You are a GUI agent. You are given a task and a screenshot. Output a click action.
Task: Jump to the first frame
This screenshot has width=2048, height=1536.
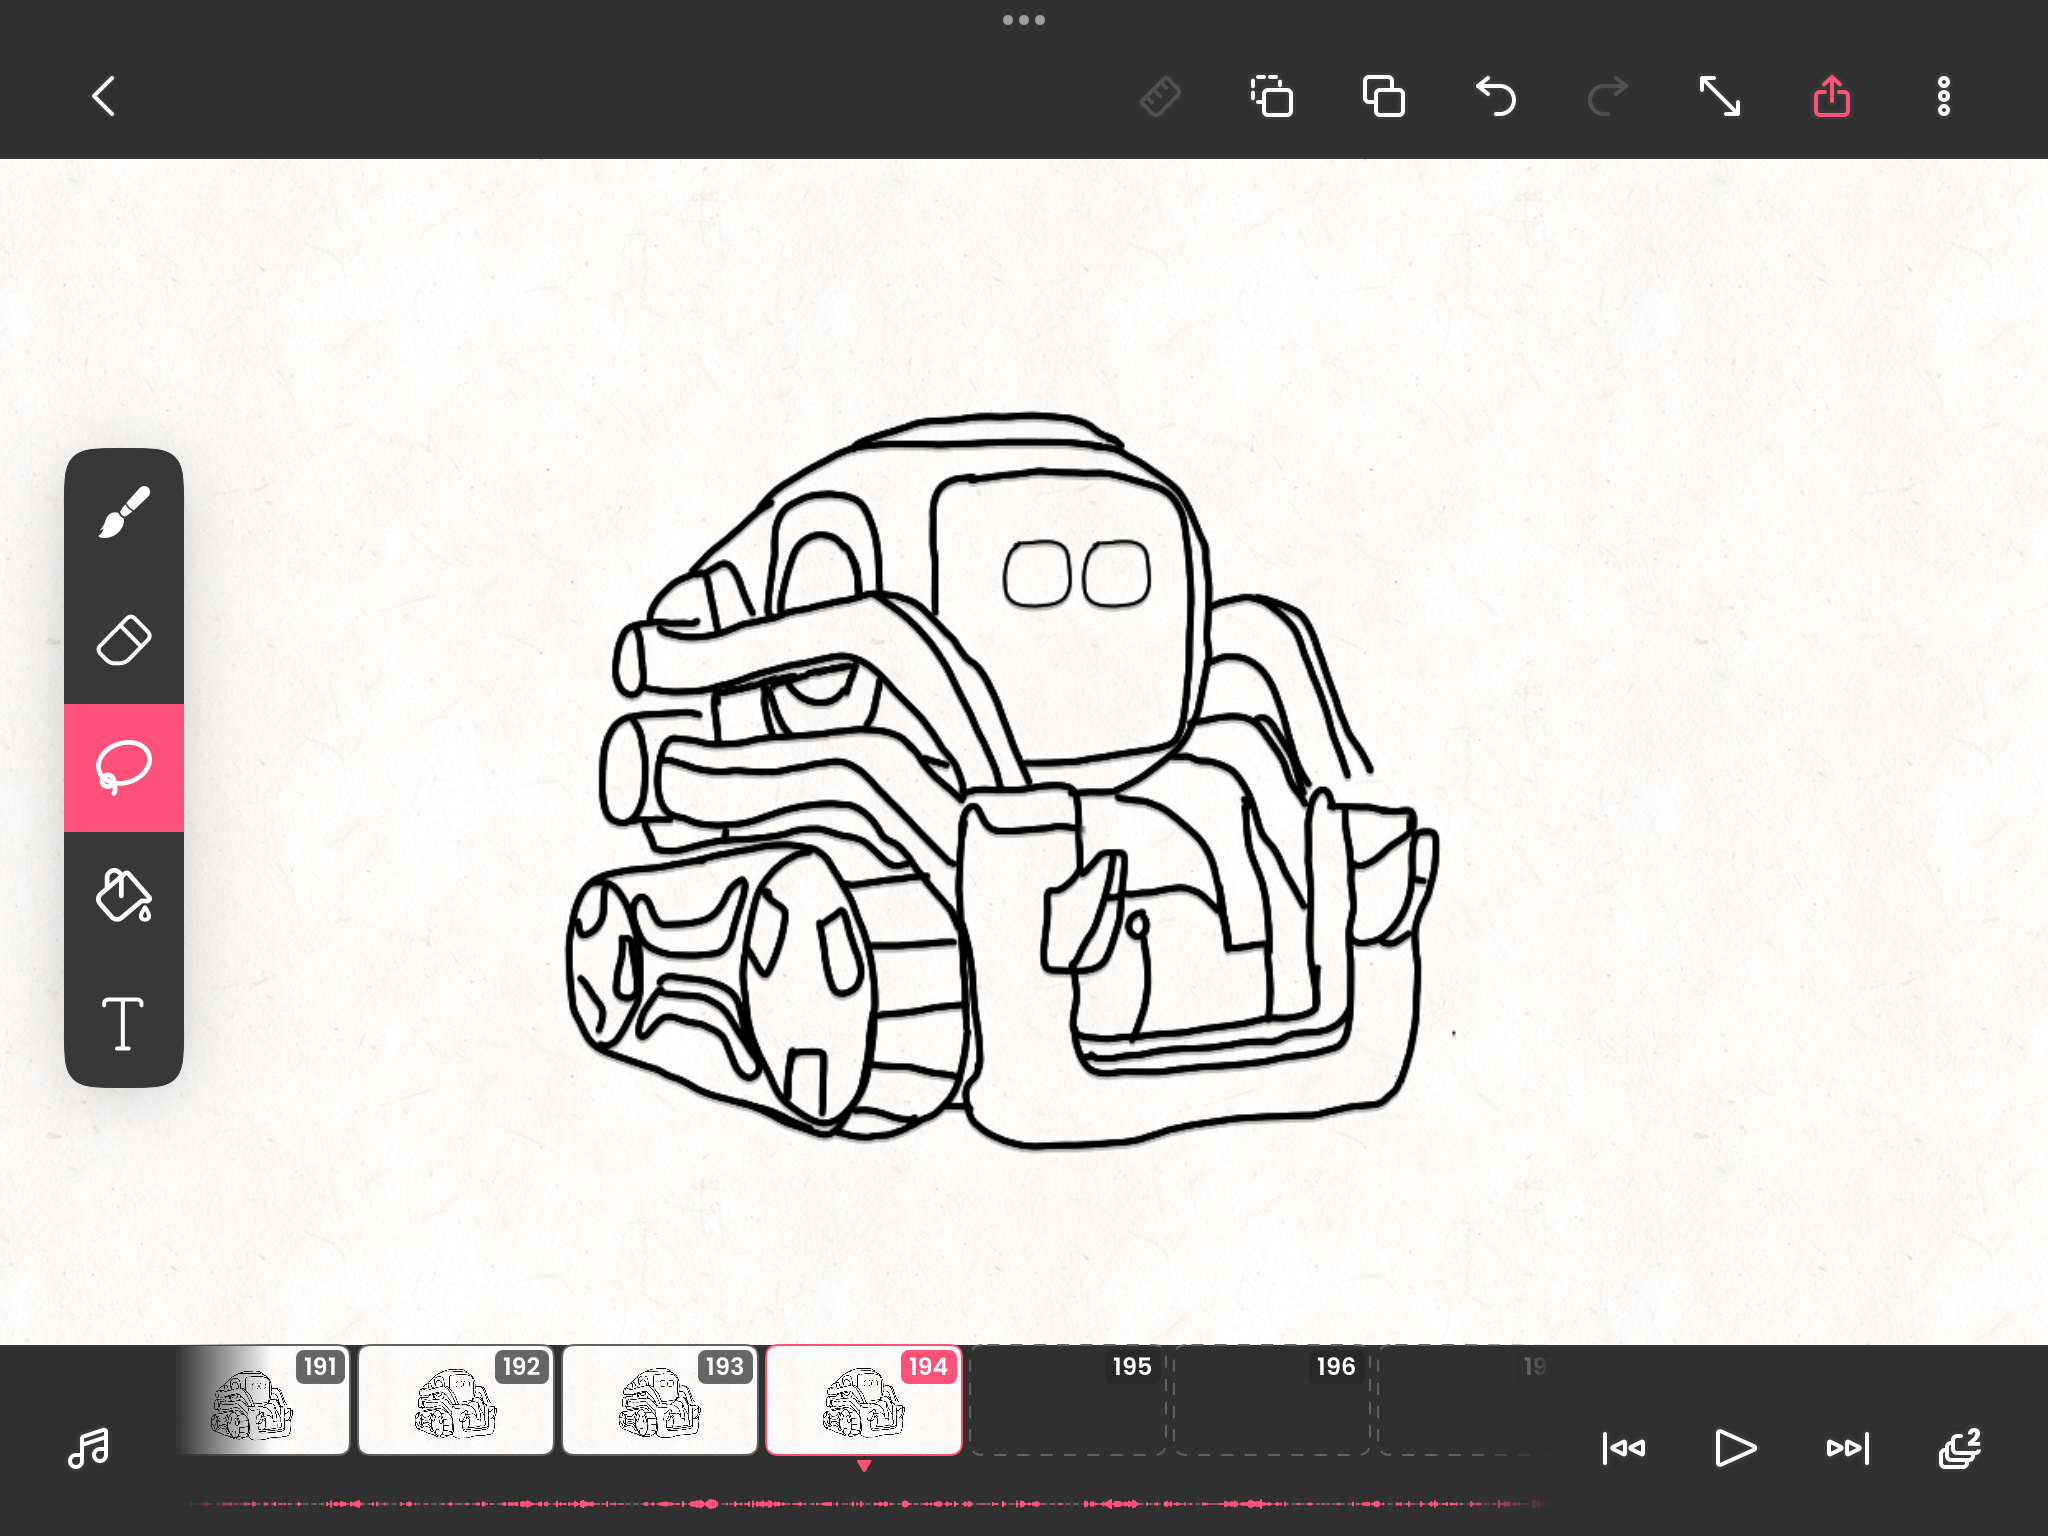point(1623,1448)
